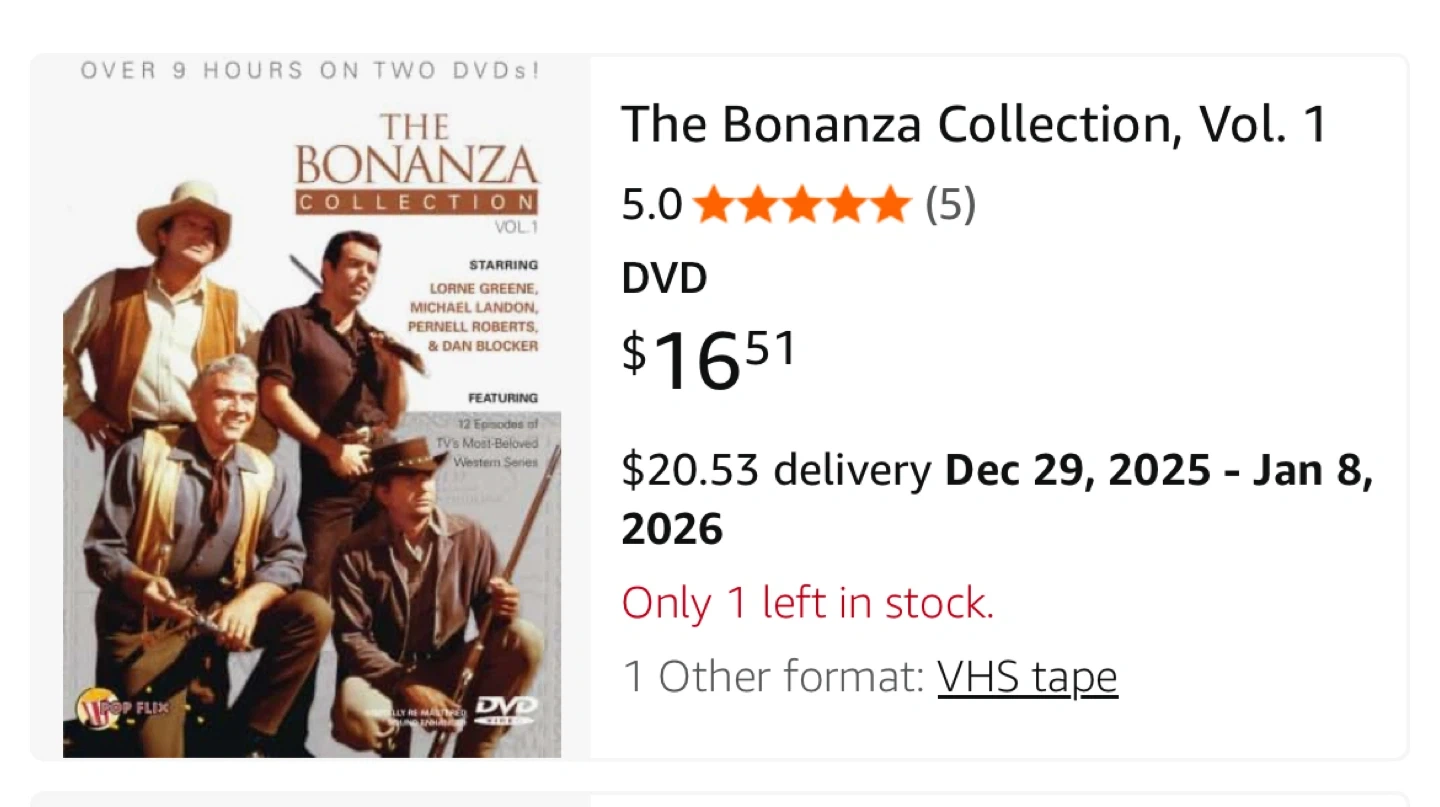Tap the COLLECTION banner on the cover
The image size is (1440, 807).
417,201
